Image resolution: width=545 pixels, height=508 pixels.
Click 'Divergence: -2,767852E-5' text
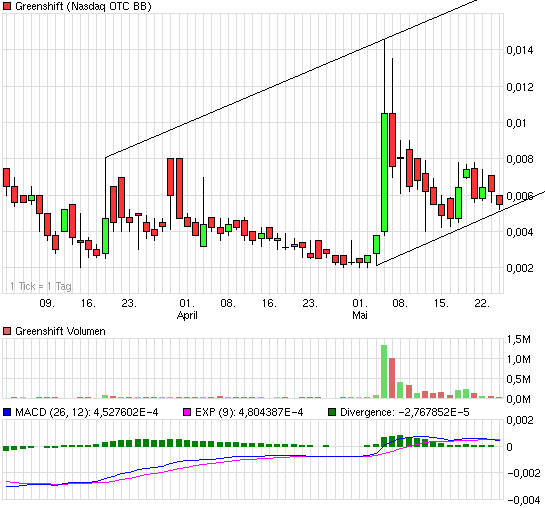405,412
